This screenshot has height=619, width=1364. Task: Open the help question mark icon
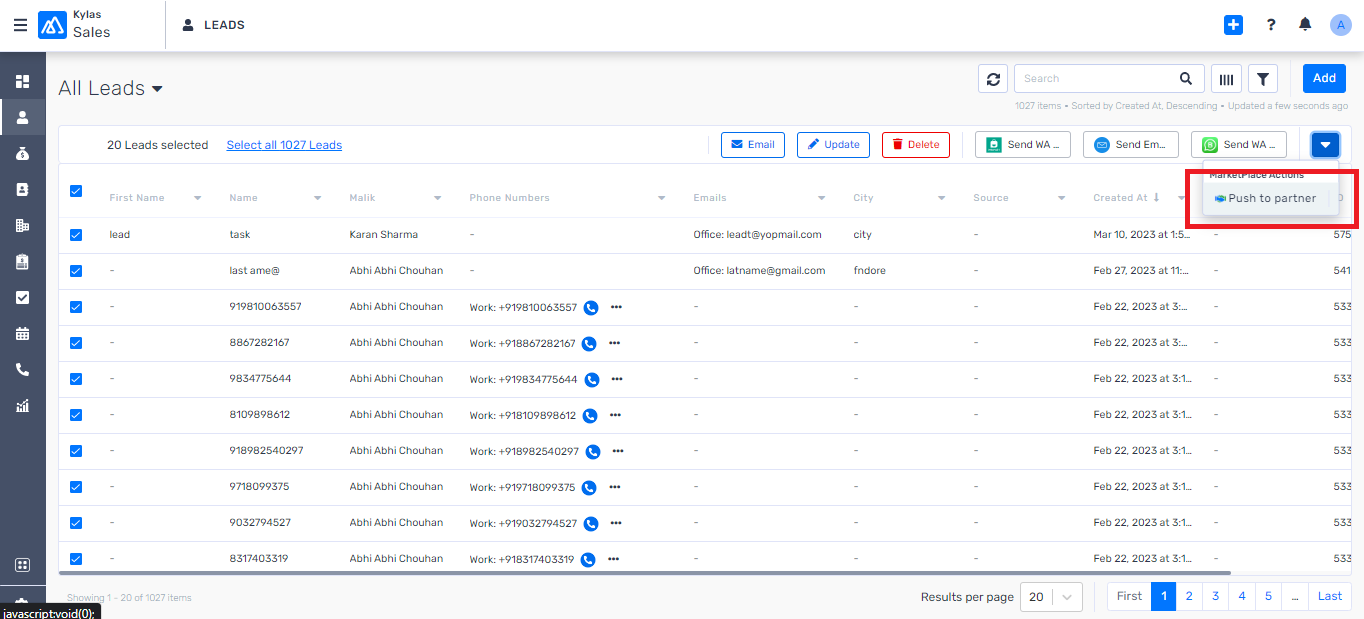[x=1271, y=25]
